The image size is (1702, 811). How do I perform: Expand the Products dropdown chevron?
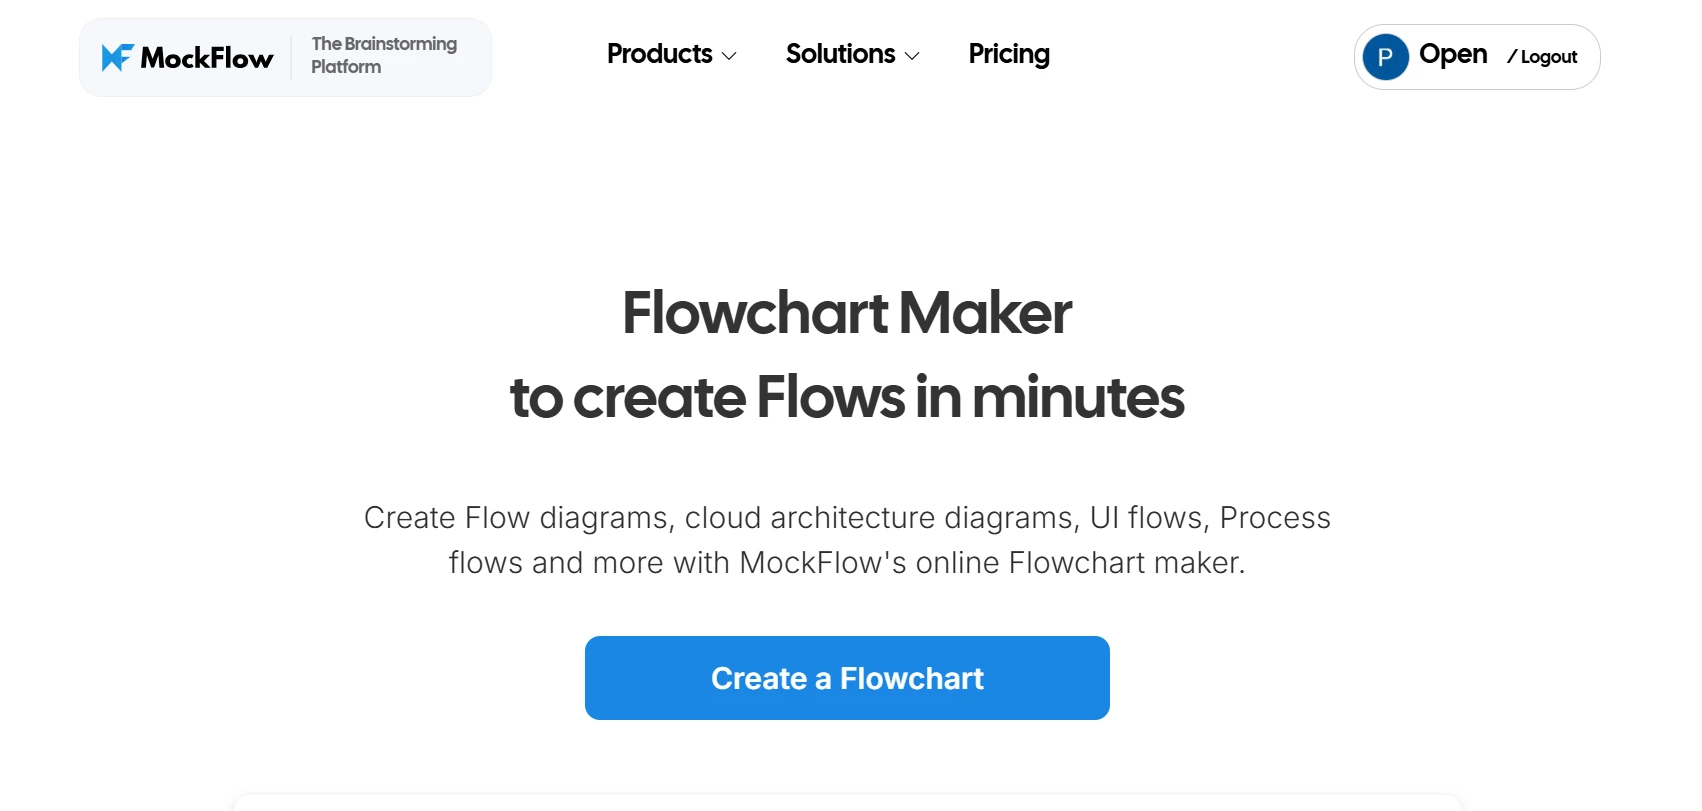[729, 56]
